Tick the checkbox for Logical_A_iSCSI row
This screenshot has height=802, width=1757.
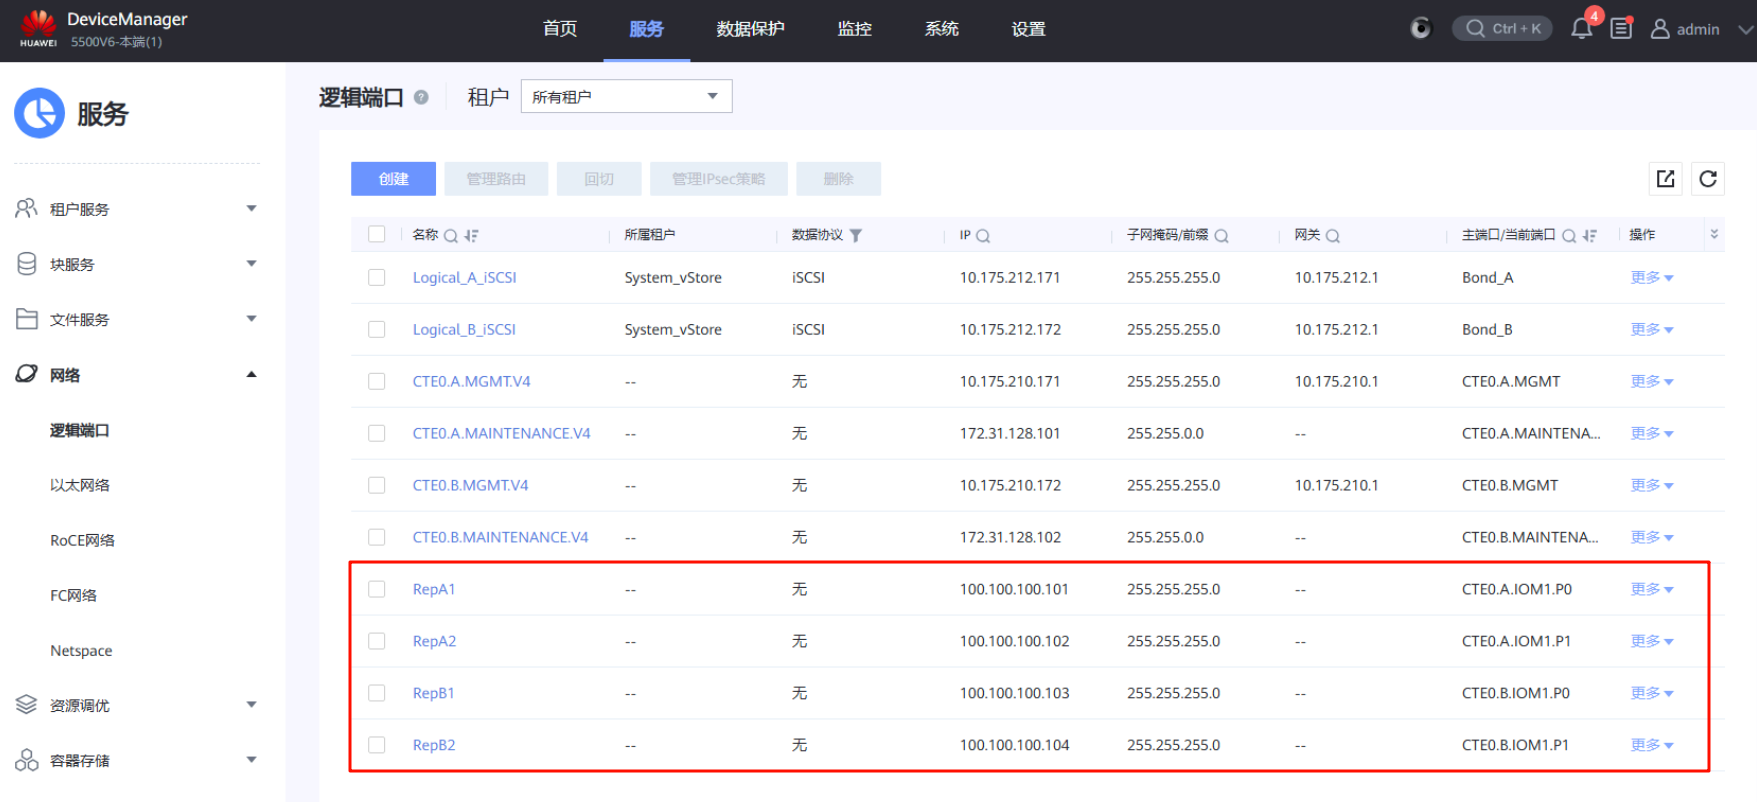377,278
